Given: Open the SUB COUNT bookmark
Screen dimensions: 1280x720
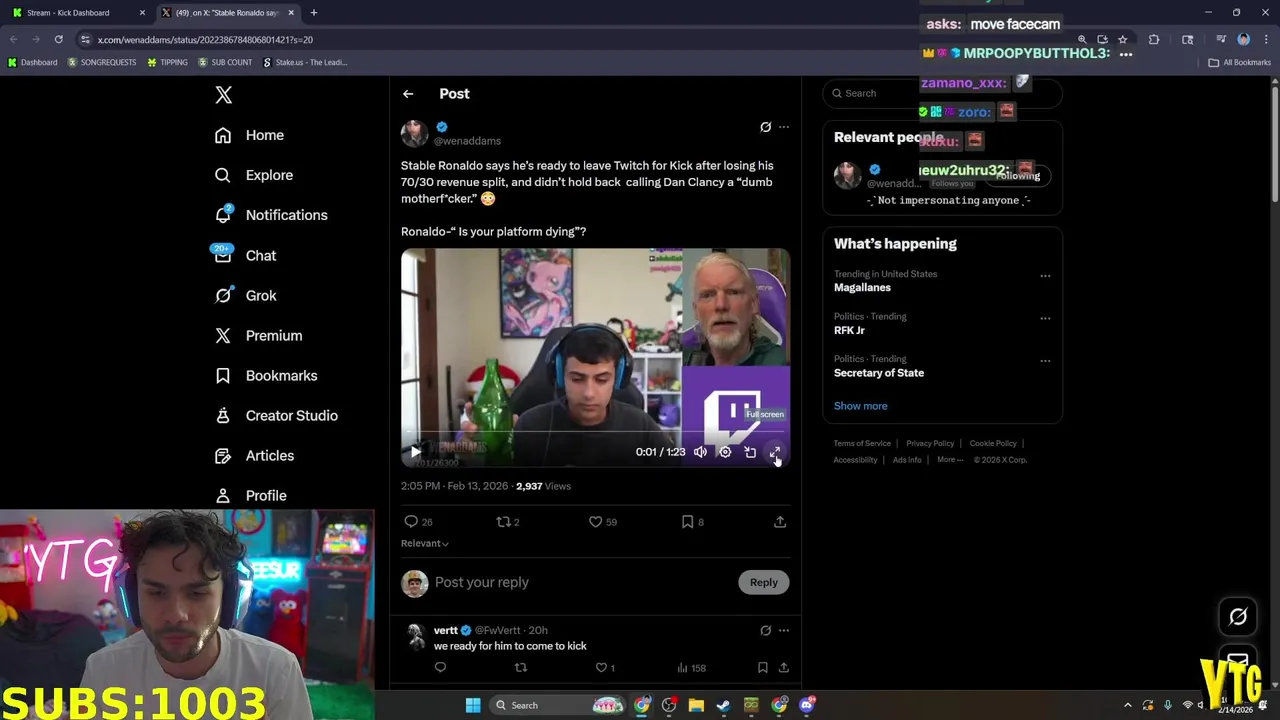Looking at the screenshot, I should coord(225,62).
